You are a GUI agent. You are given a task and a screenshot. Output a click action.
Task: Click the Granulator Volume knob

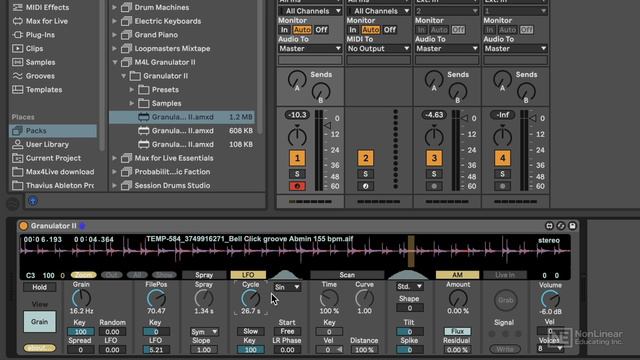(x=550, y=299)
